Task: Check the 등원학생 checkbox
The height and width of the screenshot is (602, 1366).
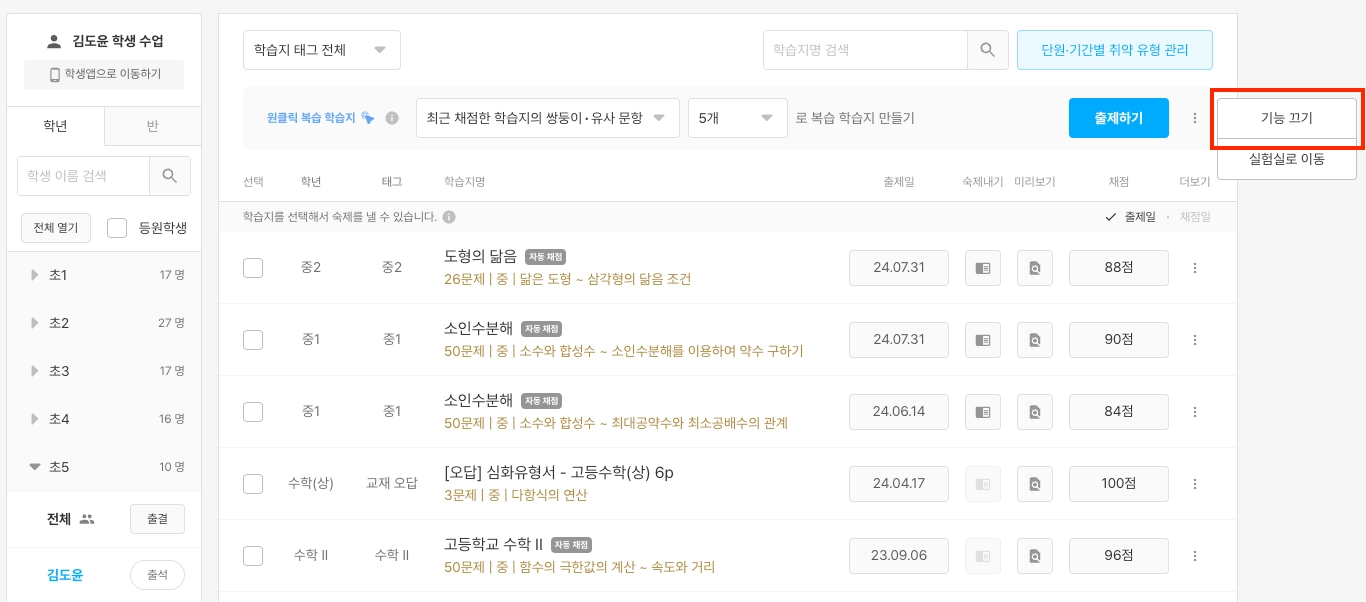Action: 117,228
